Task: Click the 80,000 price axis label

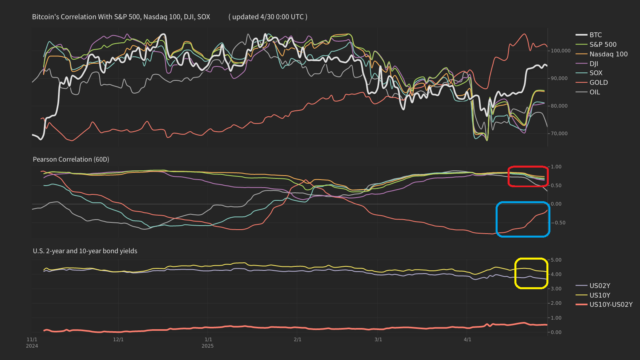Action: point(559,106)
